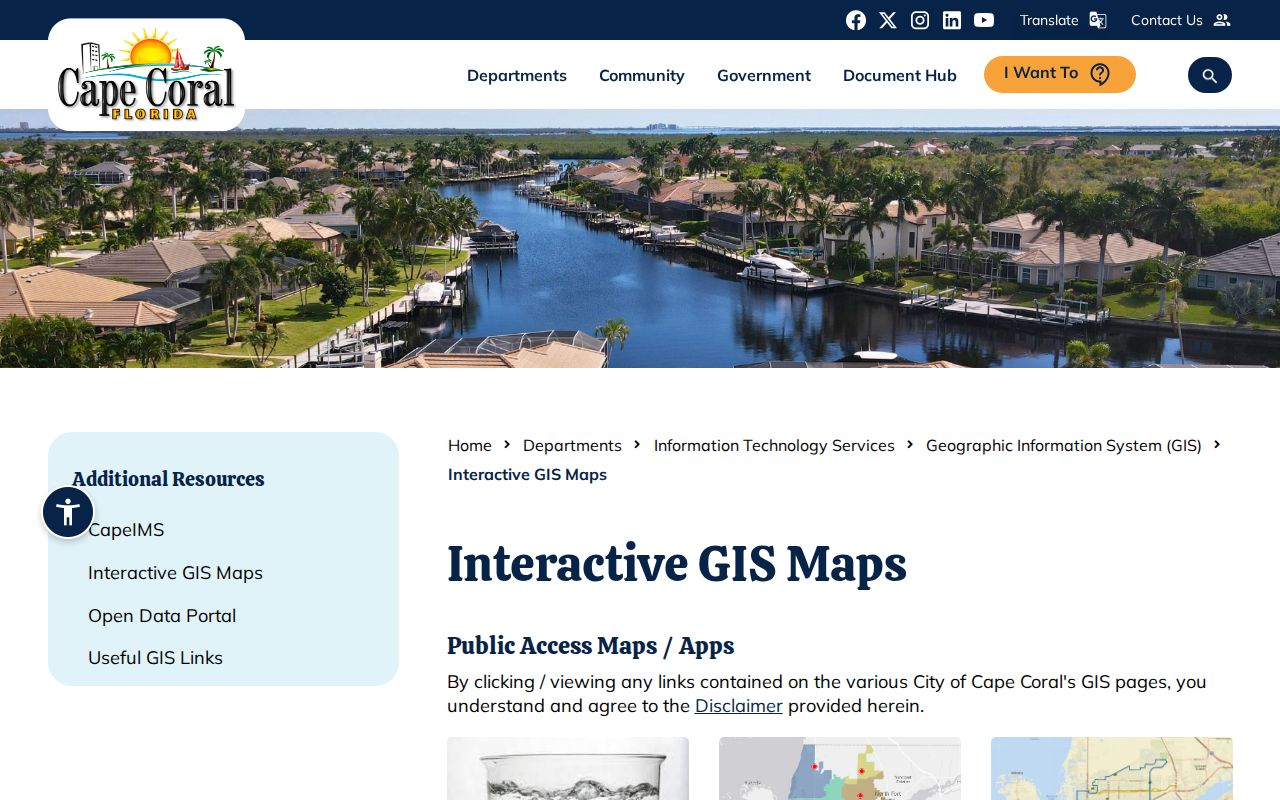Screen dimensions: 1280x800
Task: Open Information Technology Services breadcrumb link
Action: tap(774, 445)
